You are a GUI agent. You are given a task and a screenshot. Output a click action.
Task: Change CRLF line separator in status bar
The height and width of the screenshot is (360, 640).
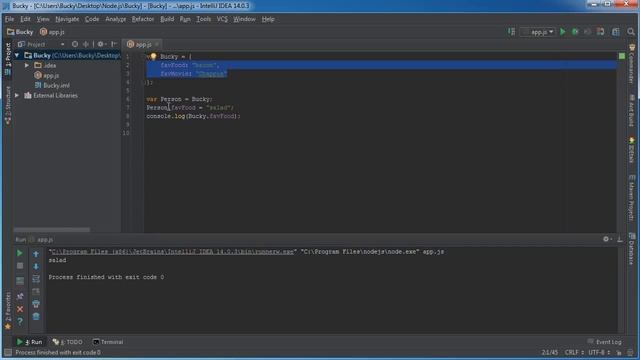coord(574,352)
